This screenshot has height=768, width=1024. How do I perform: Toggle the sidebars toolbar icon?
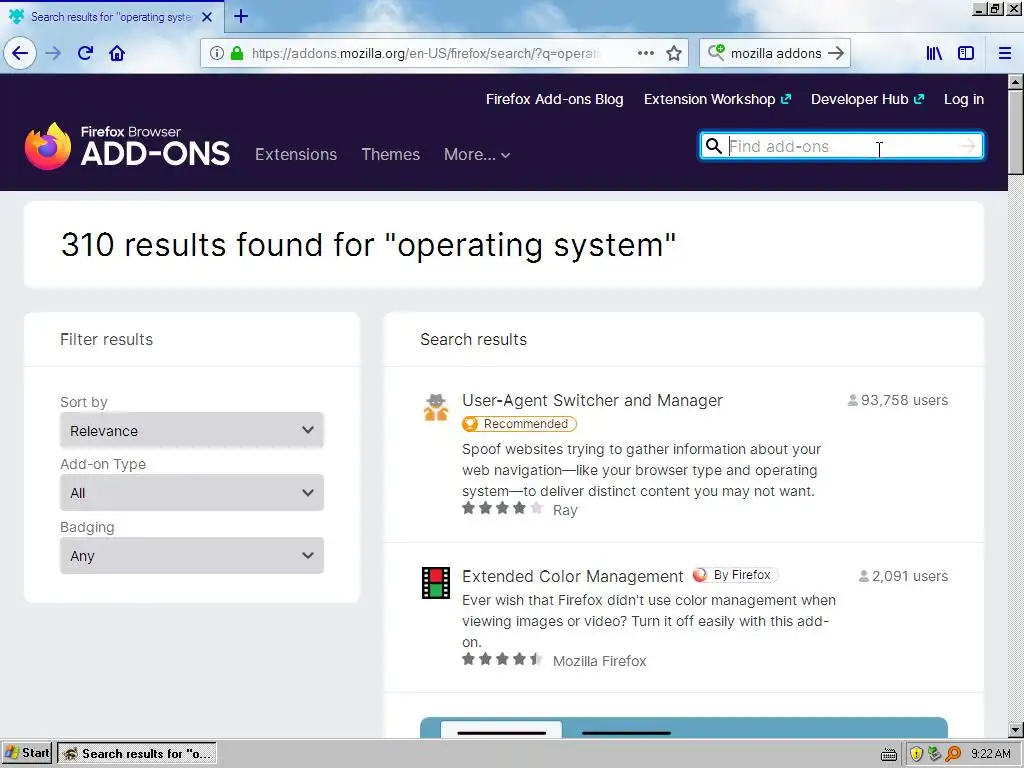click(x=966, y=53)
